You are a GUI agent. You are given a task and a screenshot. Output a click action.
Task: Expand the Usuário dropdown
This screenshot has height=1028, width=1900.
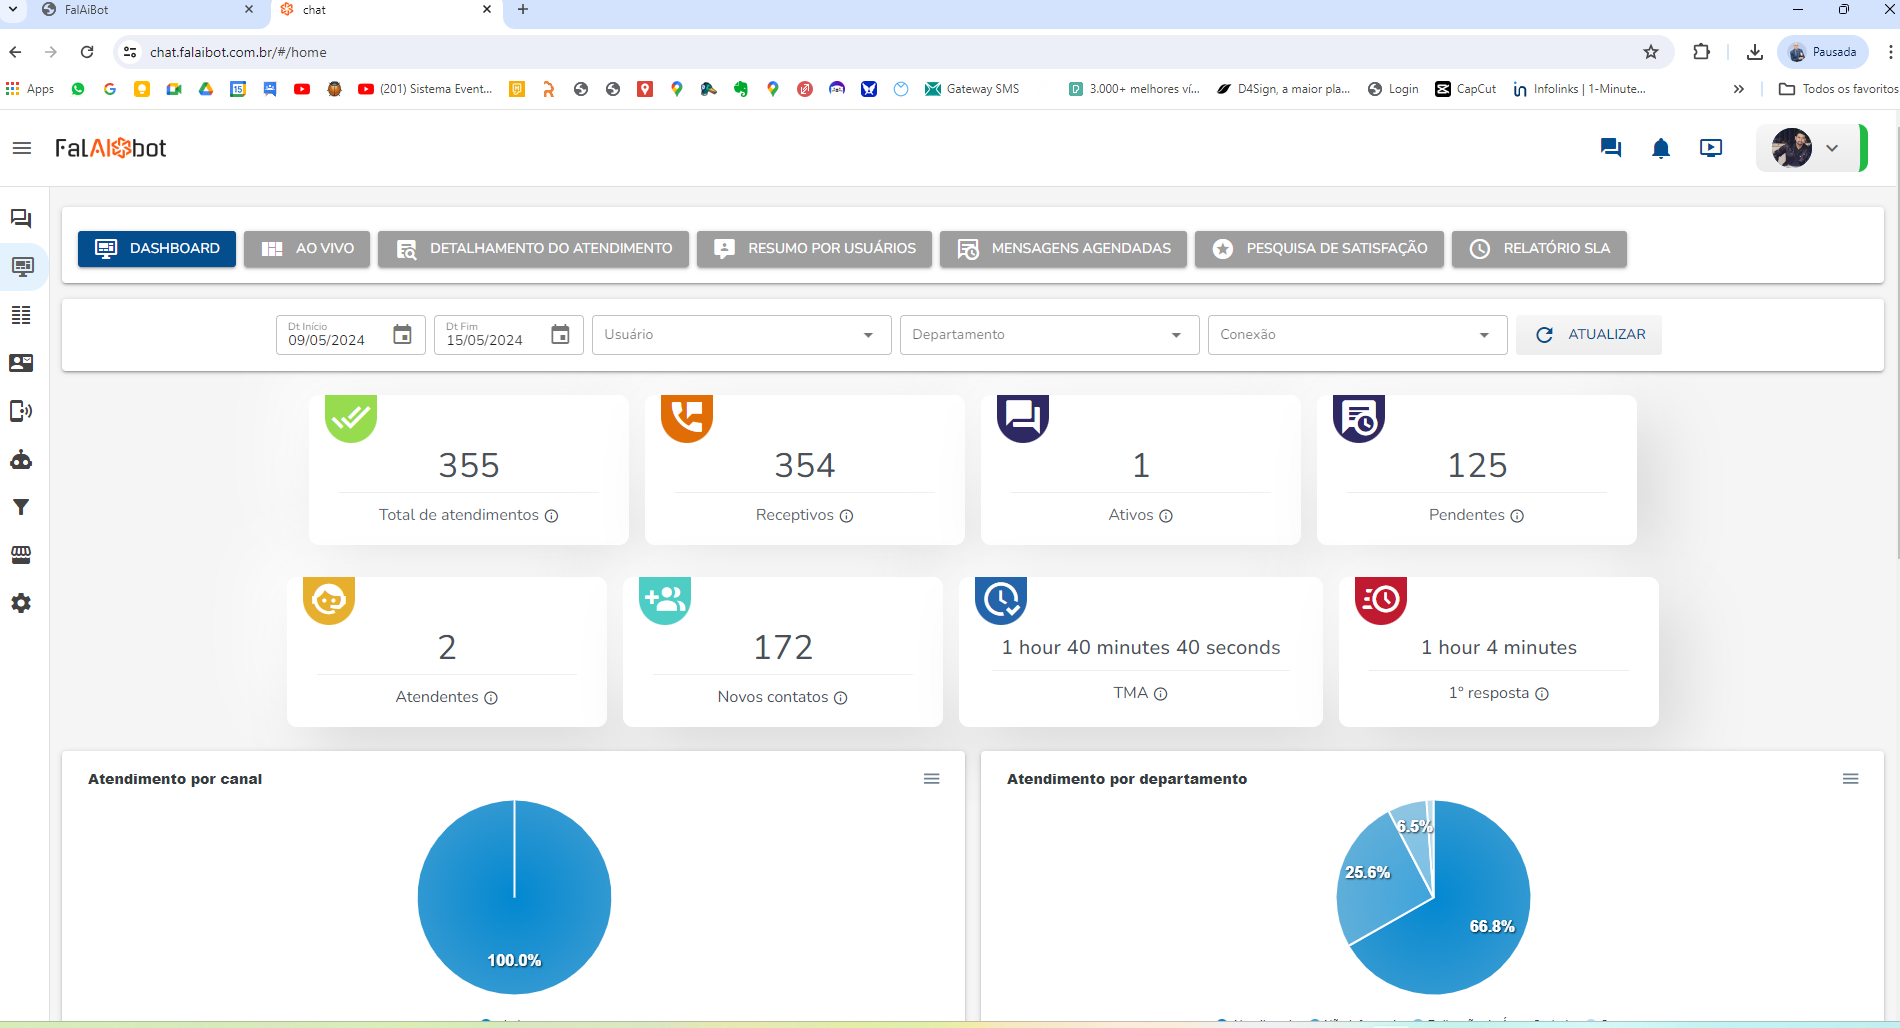(741, 335)
